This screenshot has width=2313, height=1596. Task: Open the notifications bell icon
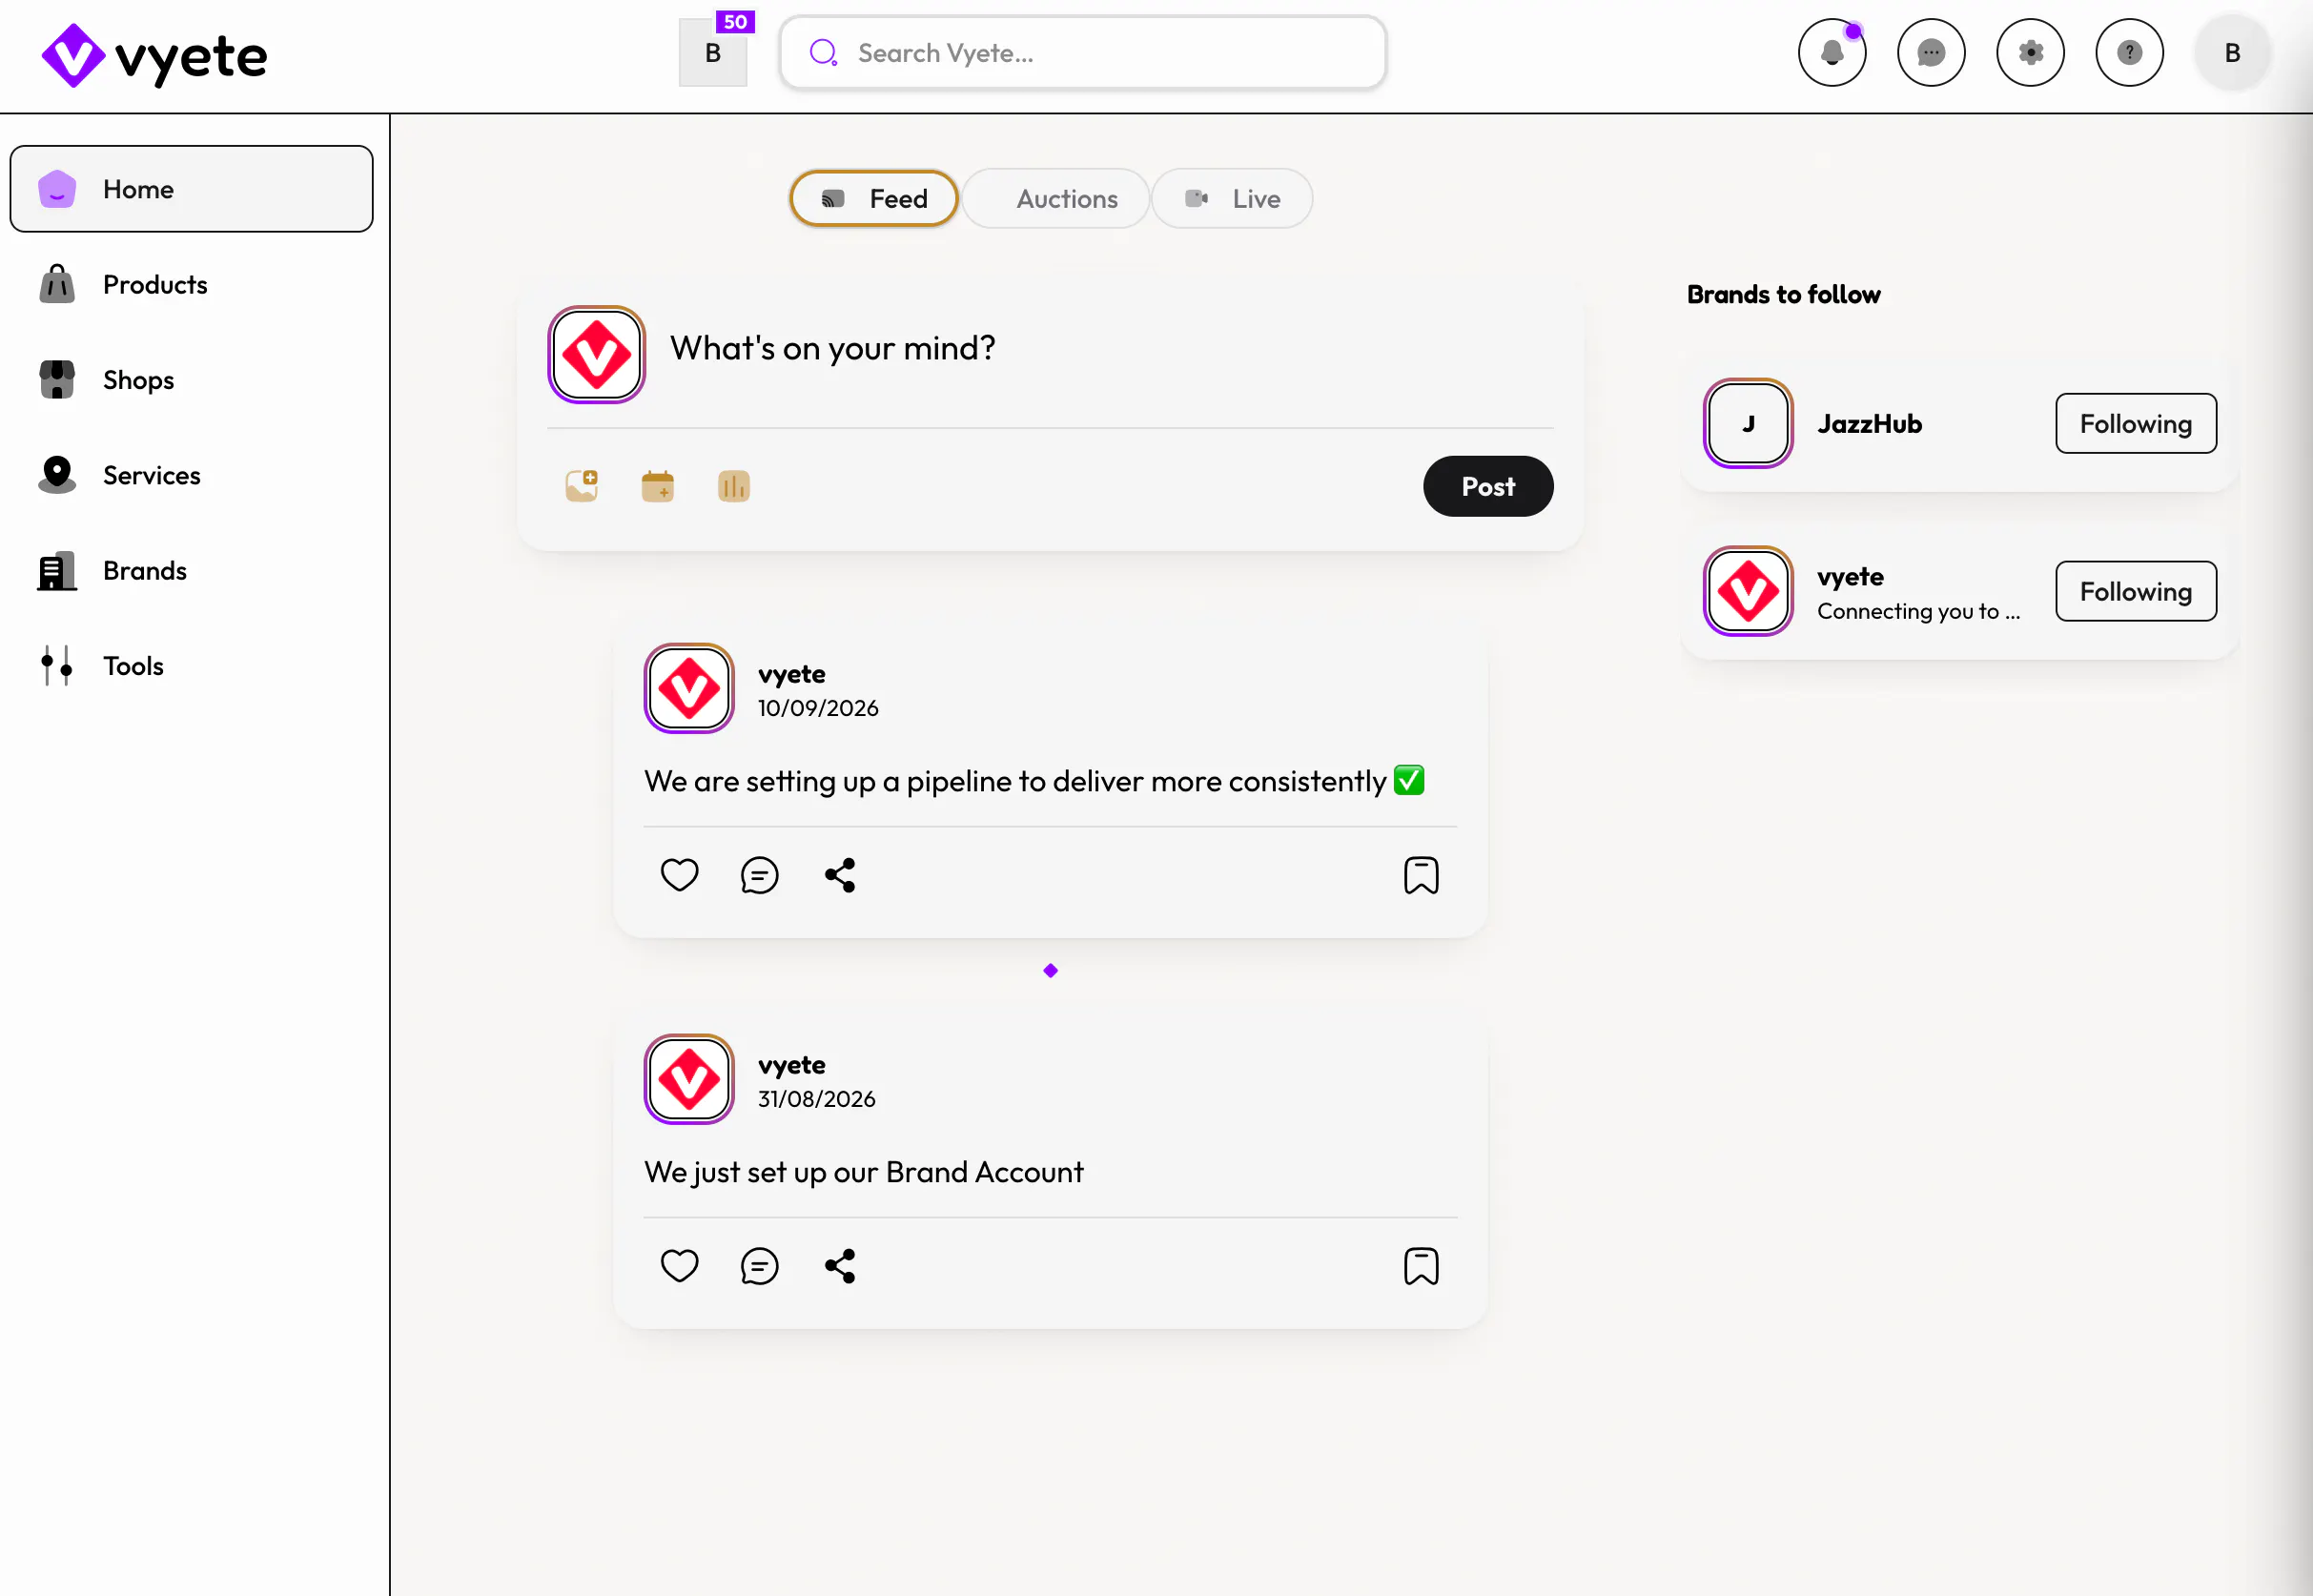pos(1832,53)
